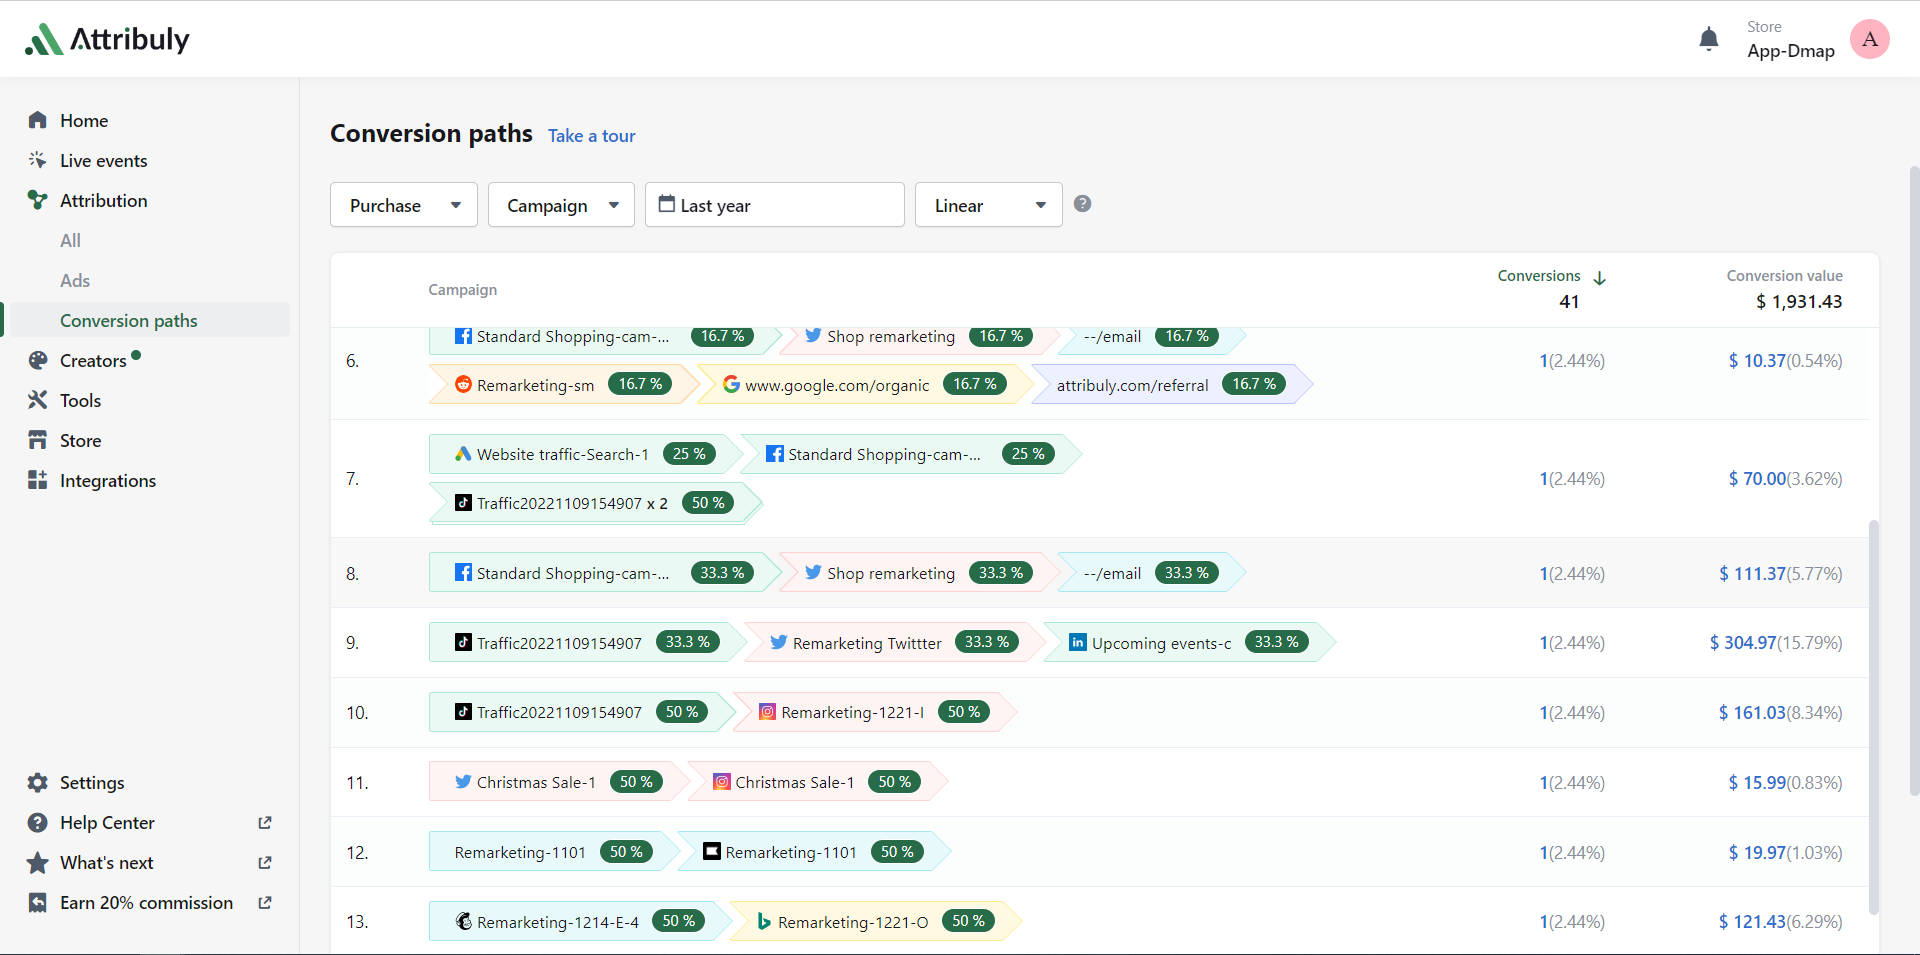Select Ads under Attribution
Screen dimensions: 1920x955
75,280
